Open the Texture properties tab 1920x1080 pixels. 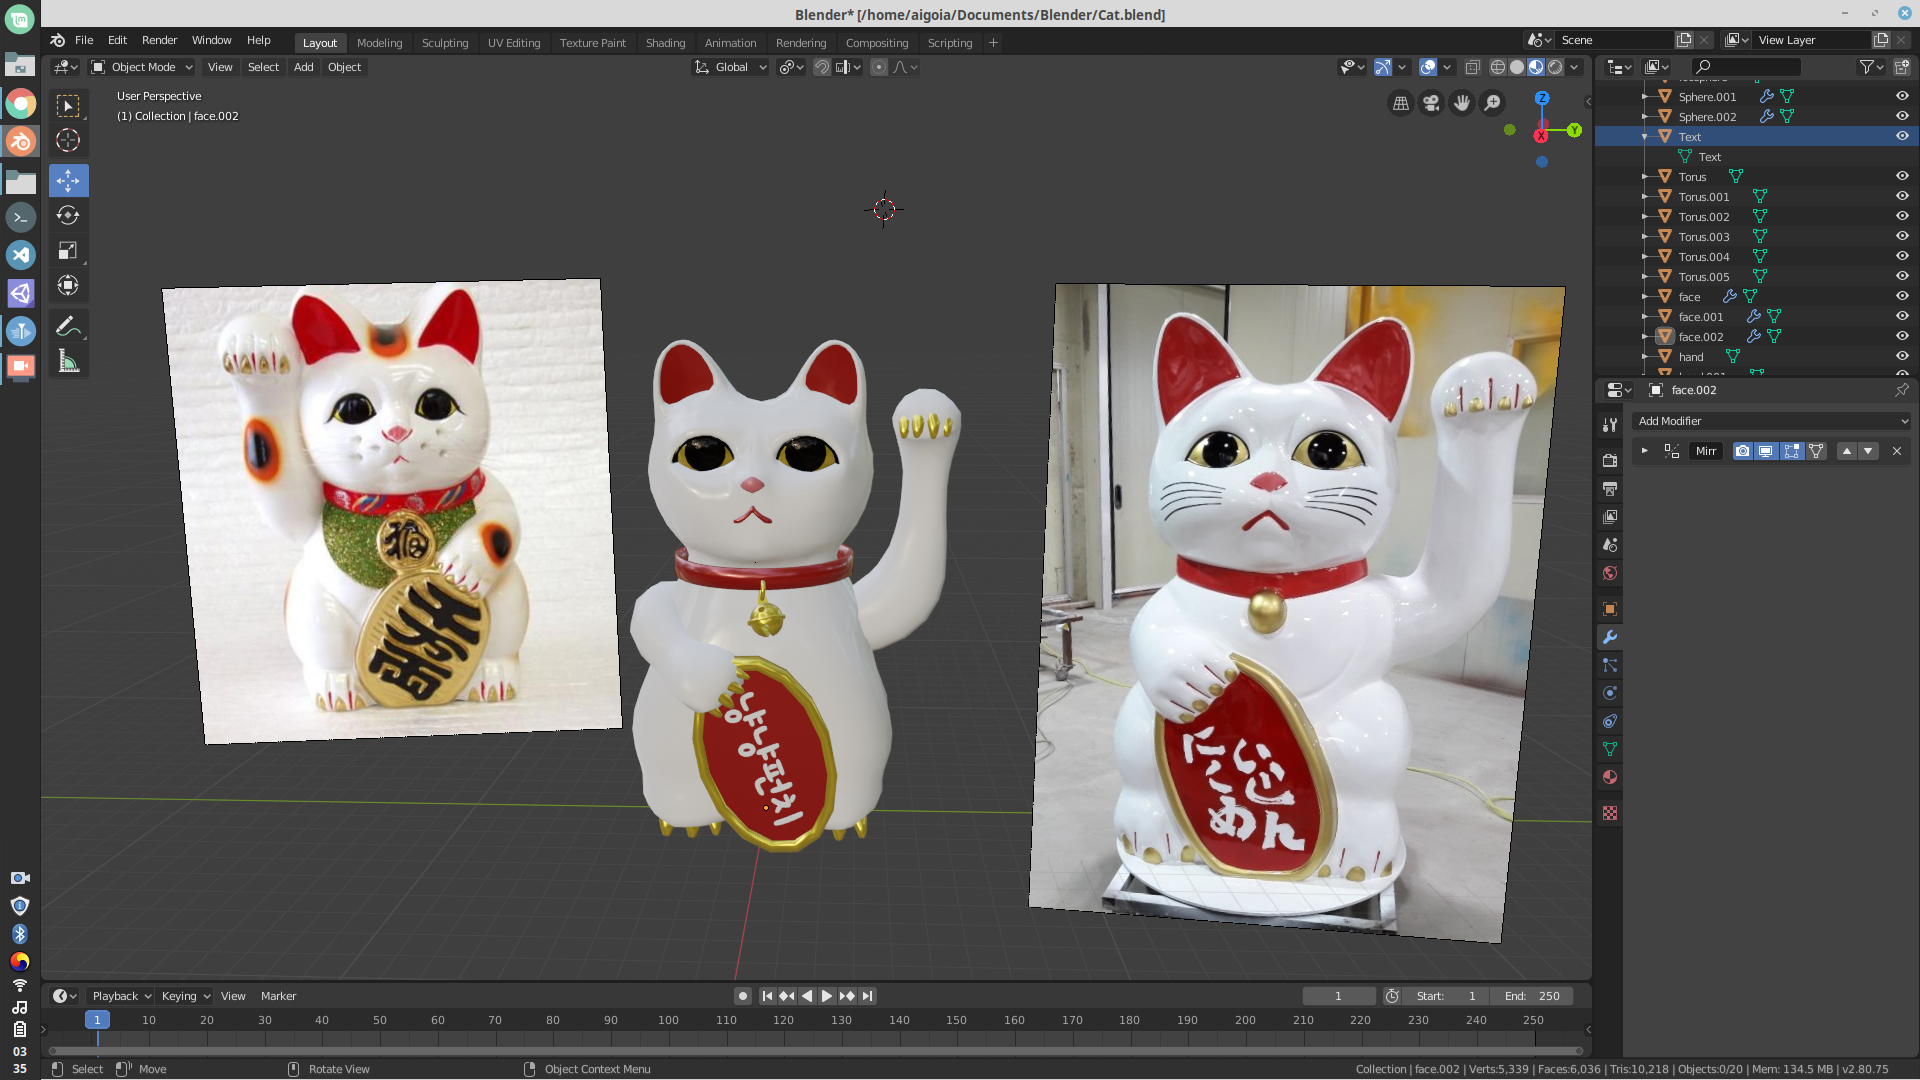(1610, 813)
